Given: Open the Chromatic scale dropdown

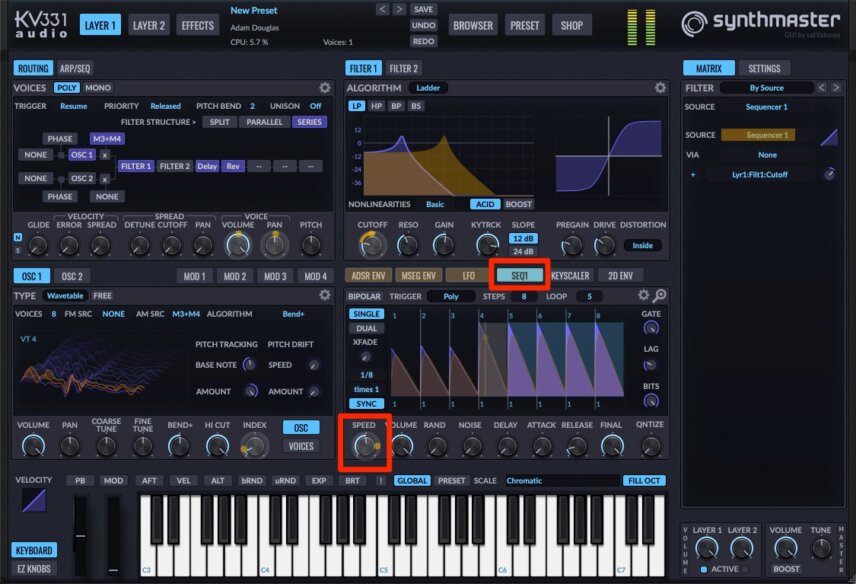Looking at the screenshot, I should coord(562,481).
